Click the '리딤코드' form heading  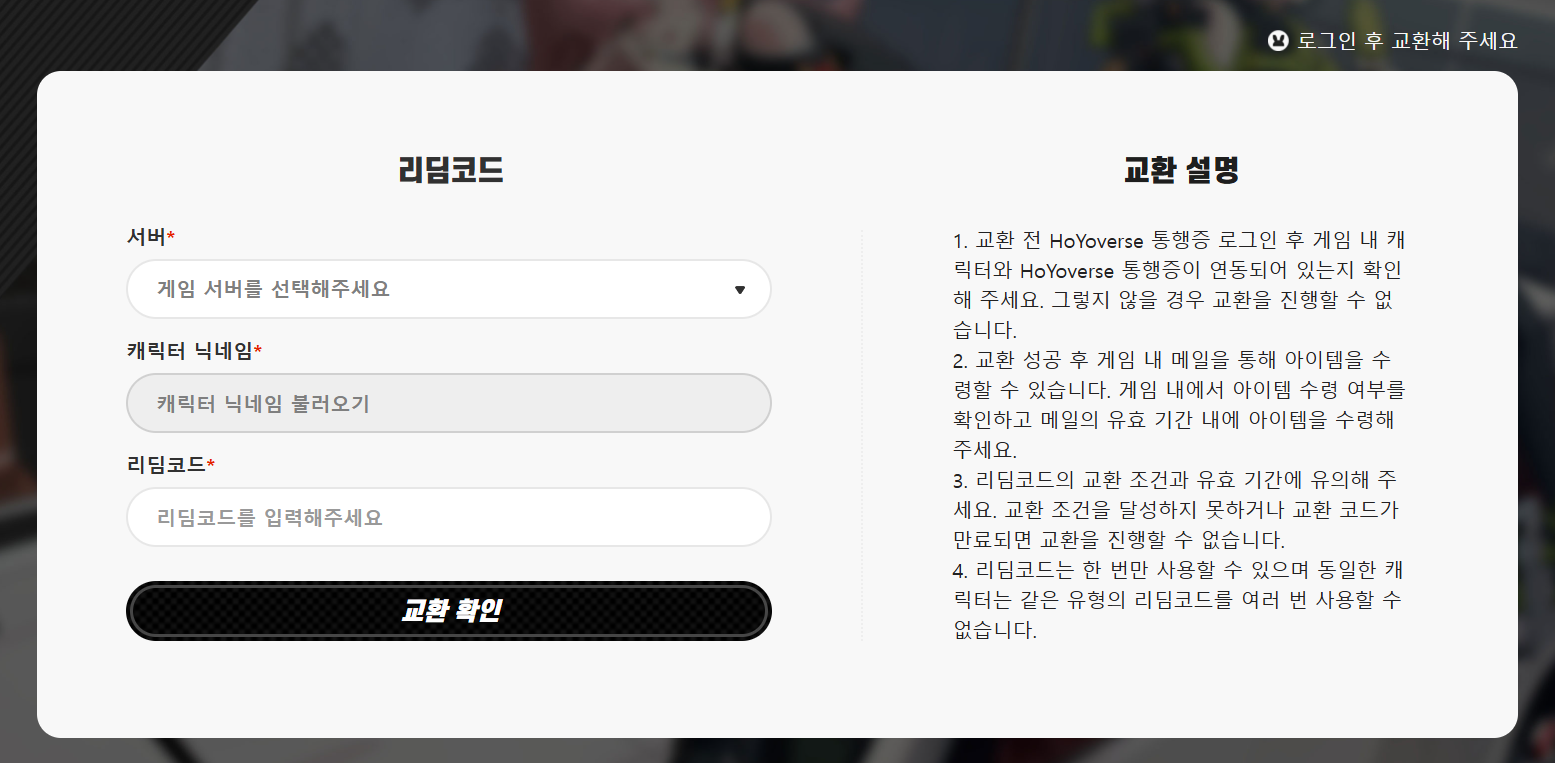451,170
